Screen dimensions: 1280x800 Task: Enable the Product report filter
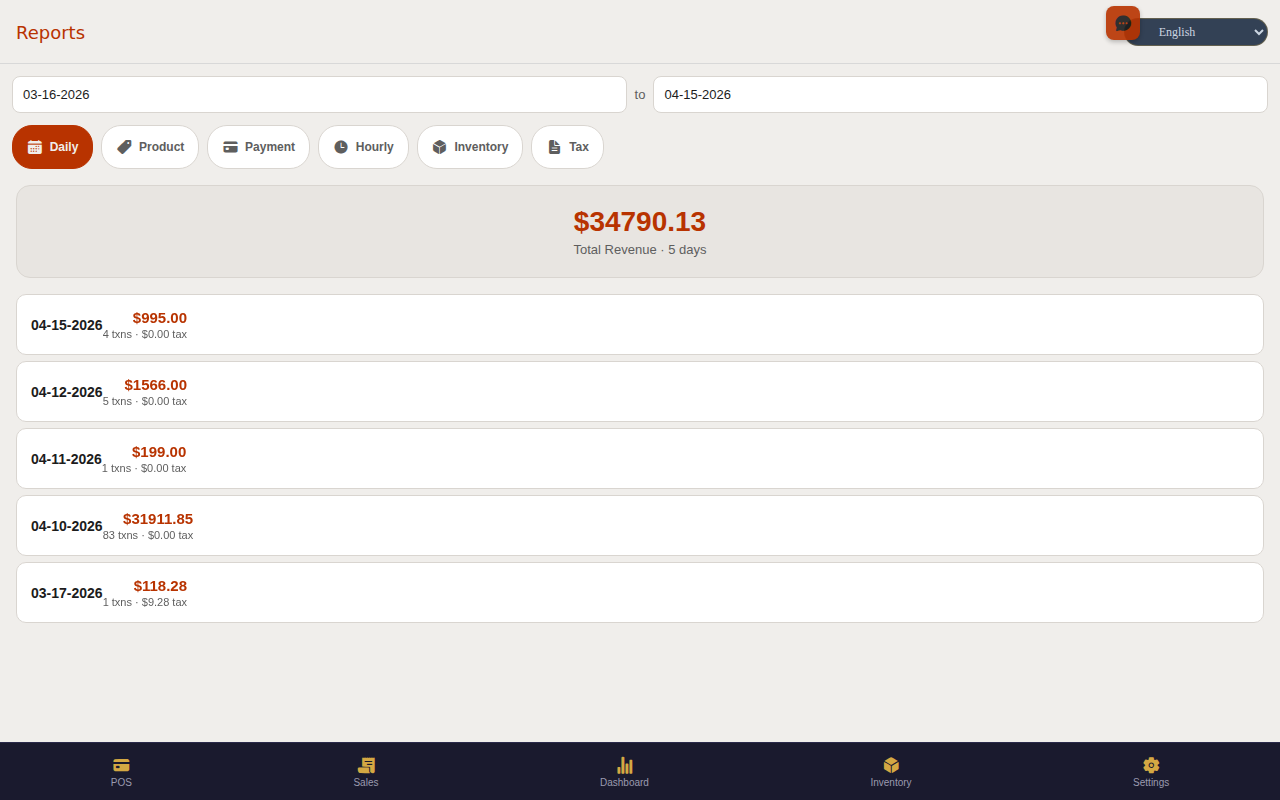tap(150, 146)
